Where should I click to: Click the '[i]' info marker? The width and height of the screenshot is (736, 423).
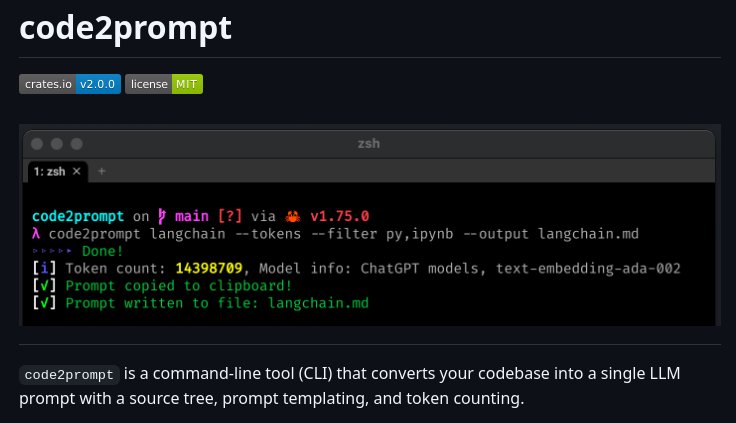coord(44,269)
